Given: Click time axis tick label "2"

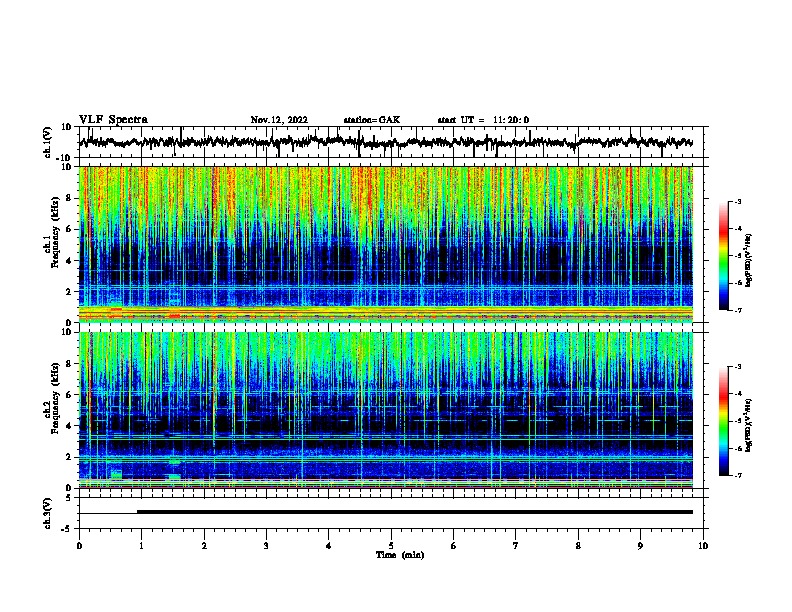Looking at the screenshot, I should tap(204, 546).
